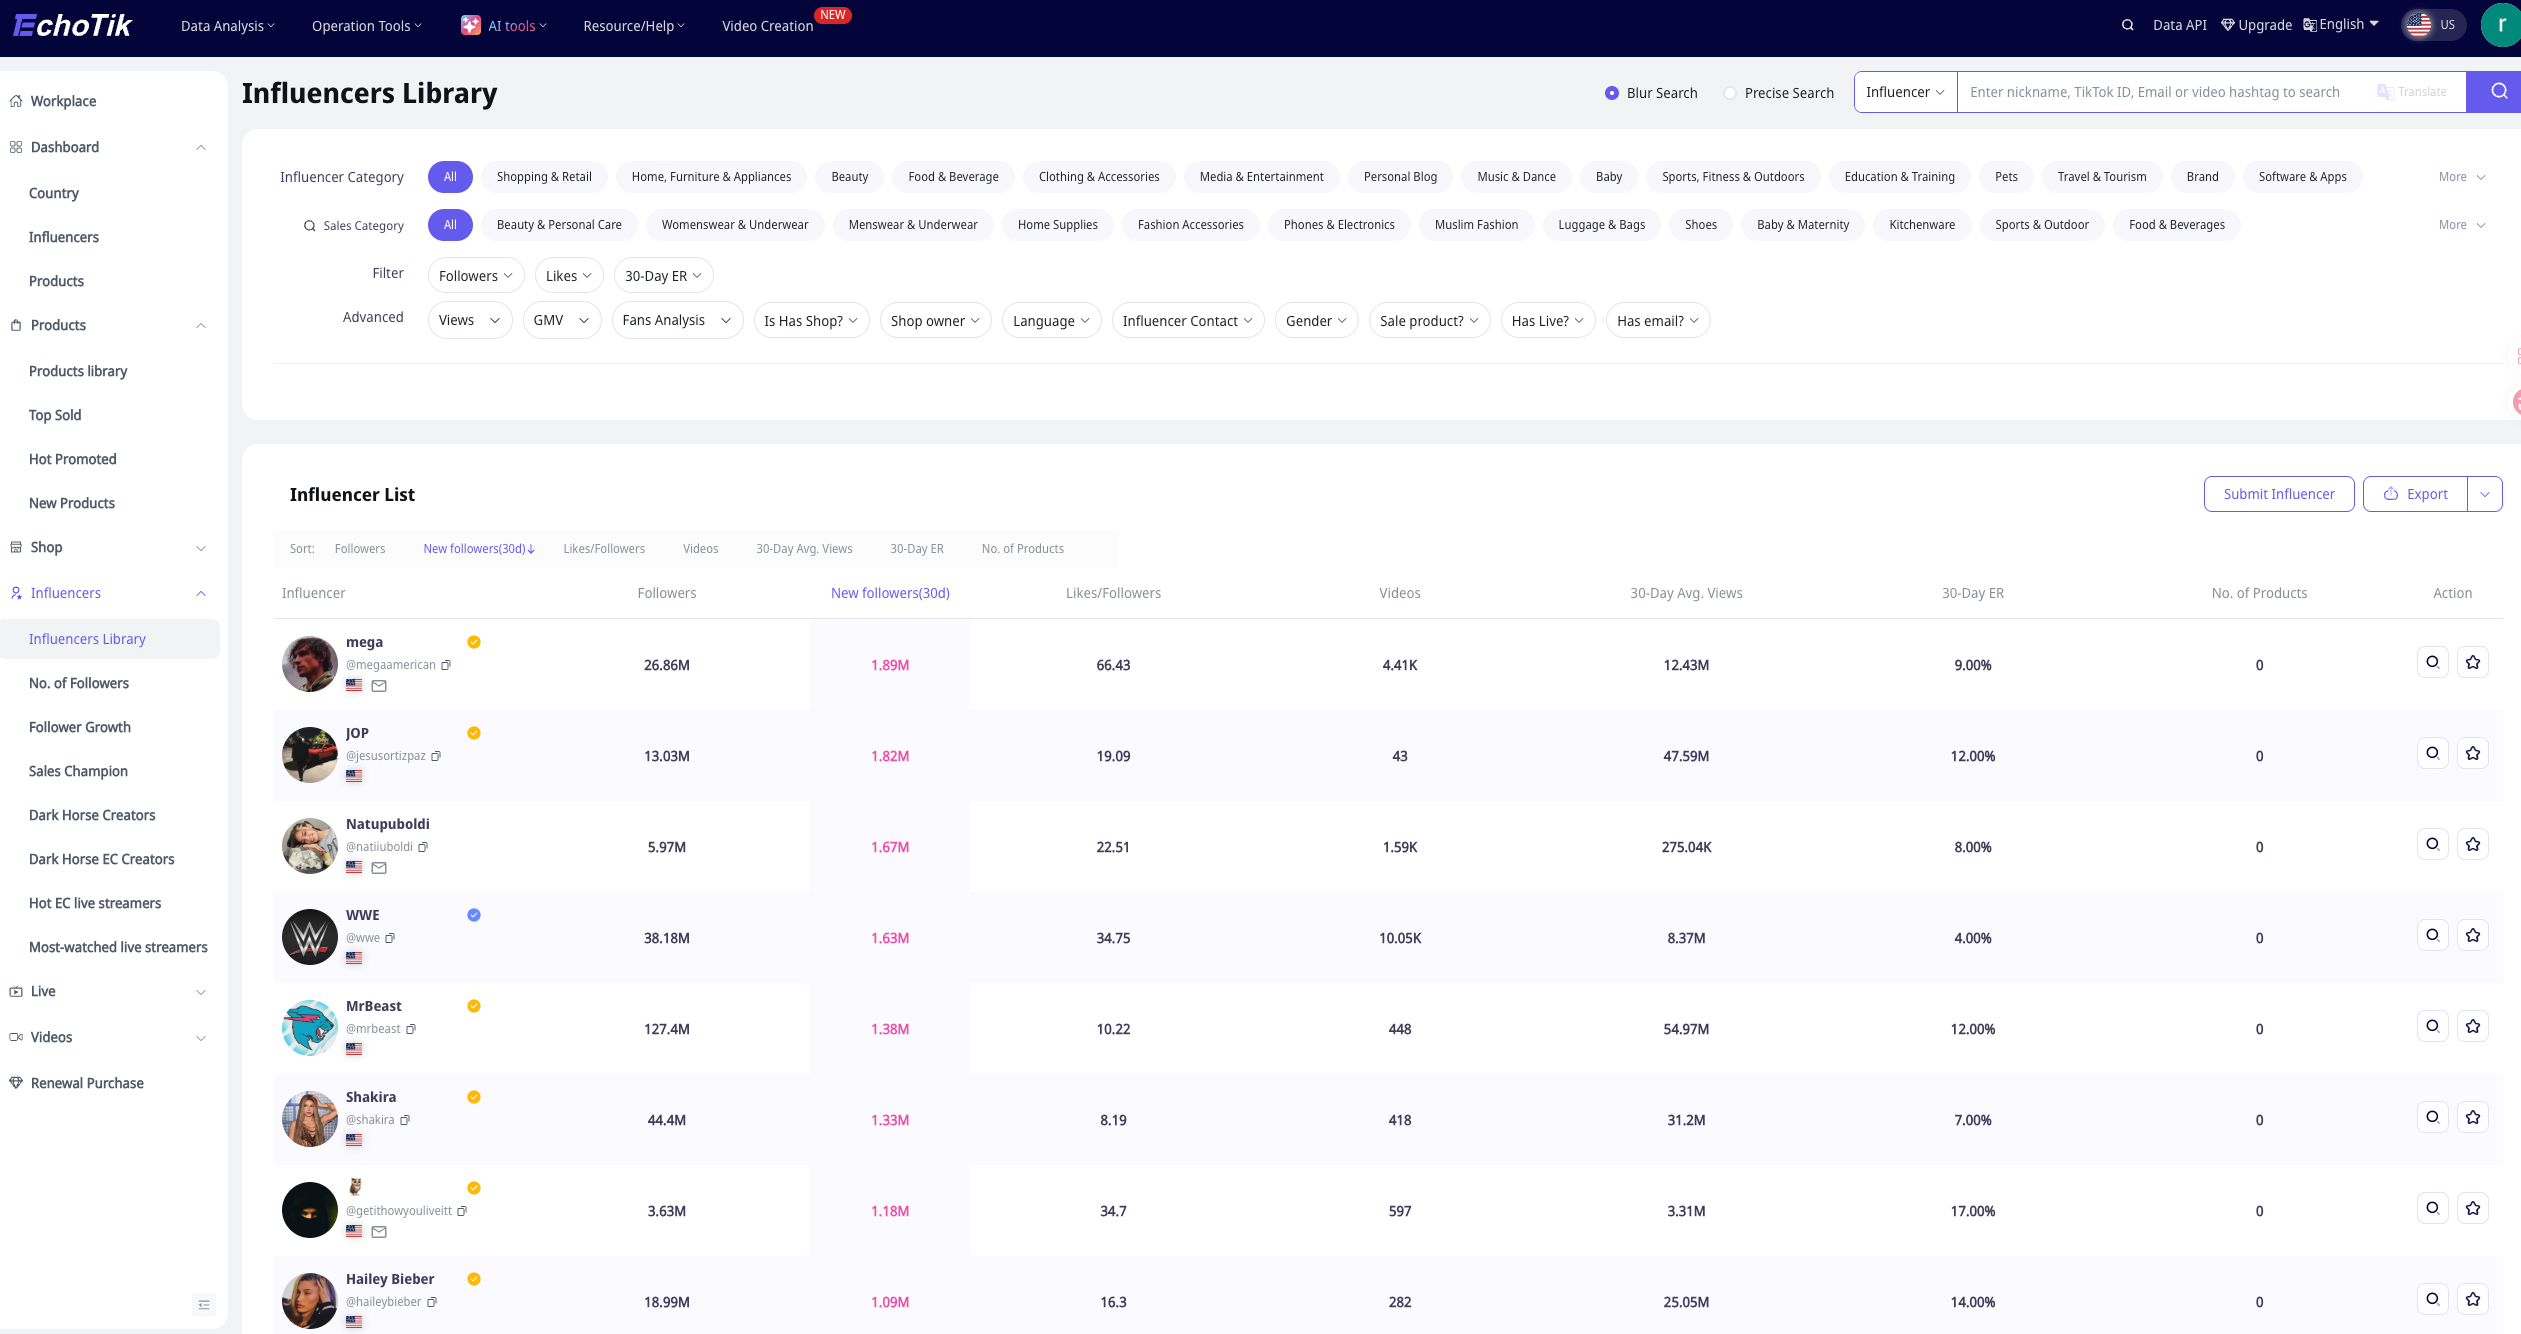
Task: Select All in Influencer Category
Action: (450, 177)
